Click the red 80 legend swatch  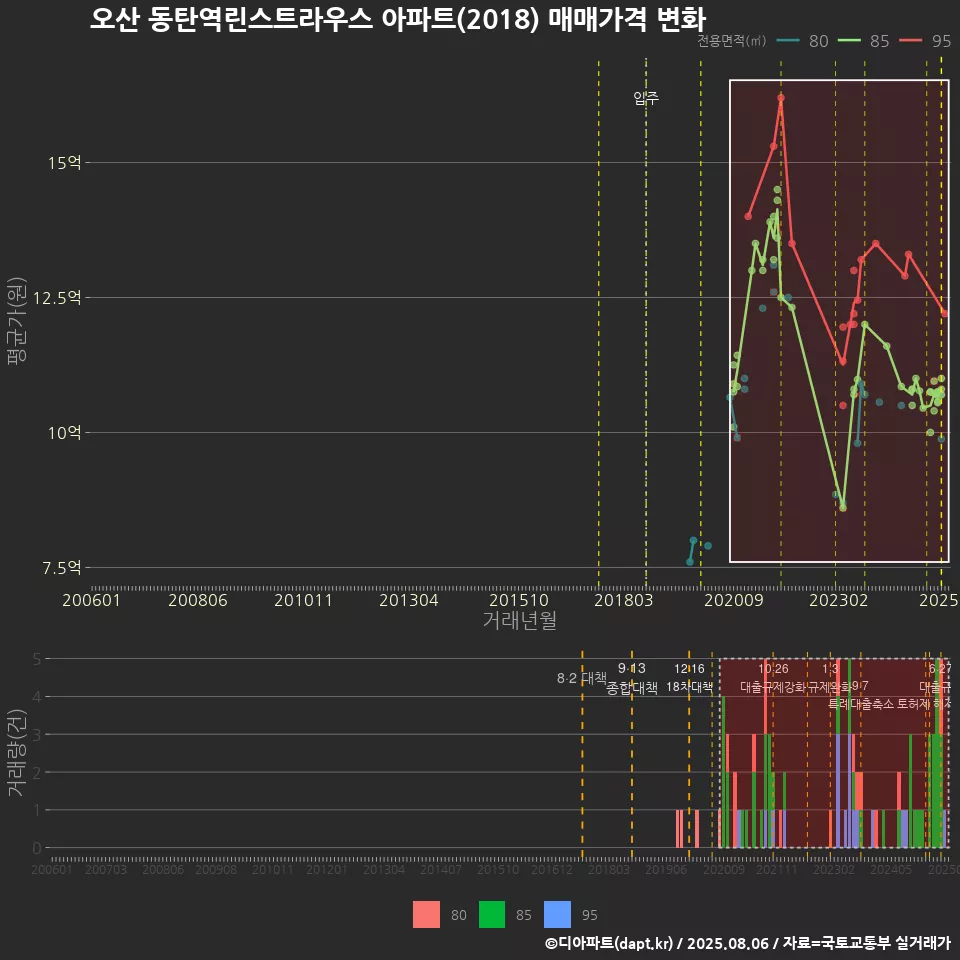426,915
